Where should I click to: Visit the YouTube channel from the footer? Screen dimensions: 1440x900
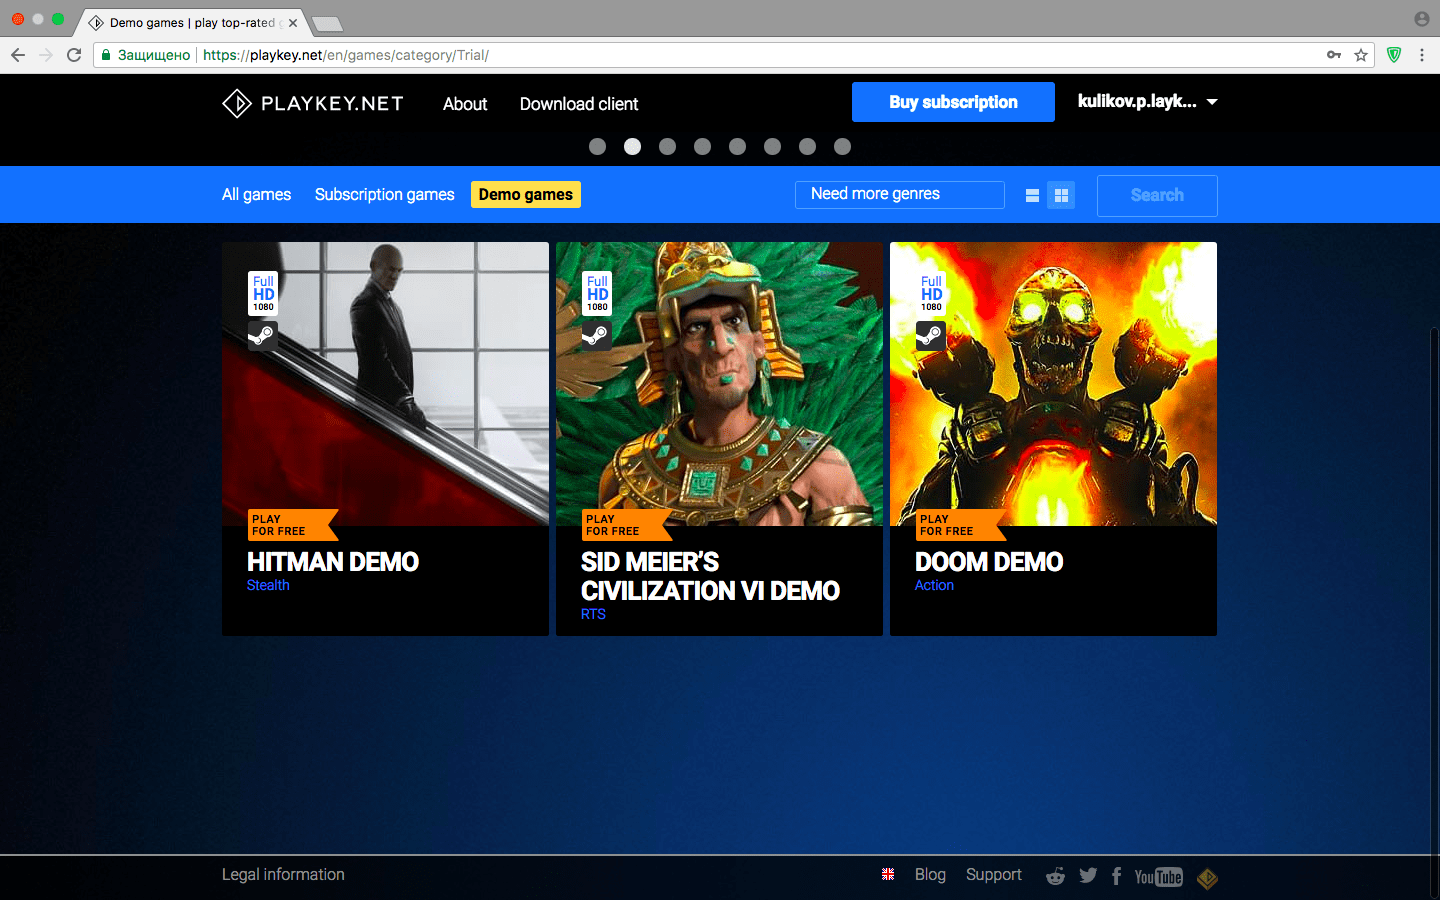click(1158, 877)
